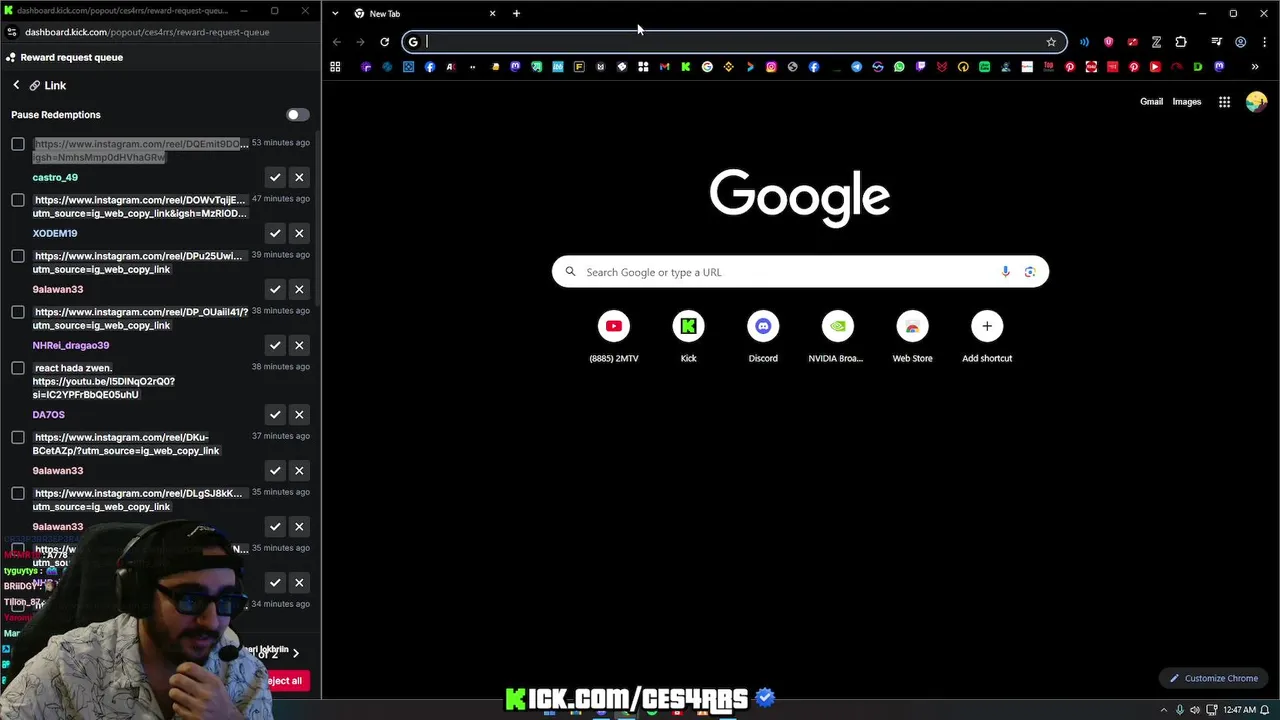Reject 9alawan33's DKu-BCetAZp reel request
Viewport: 1280px width, 720px height.
299,470
